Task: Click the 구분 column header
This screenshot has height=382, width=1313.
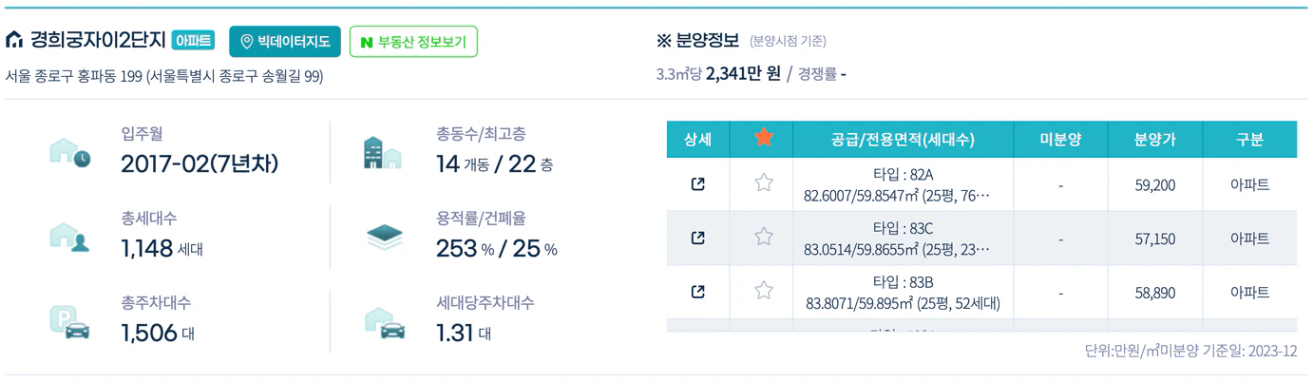Action: (x=1250, y=140)
